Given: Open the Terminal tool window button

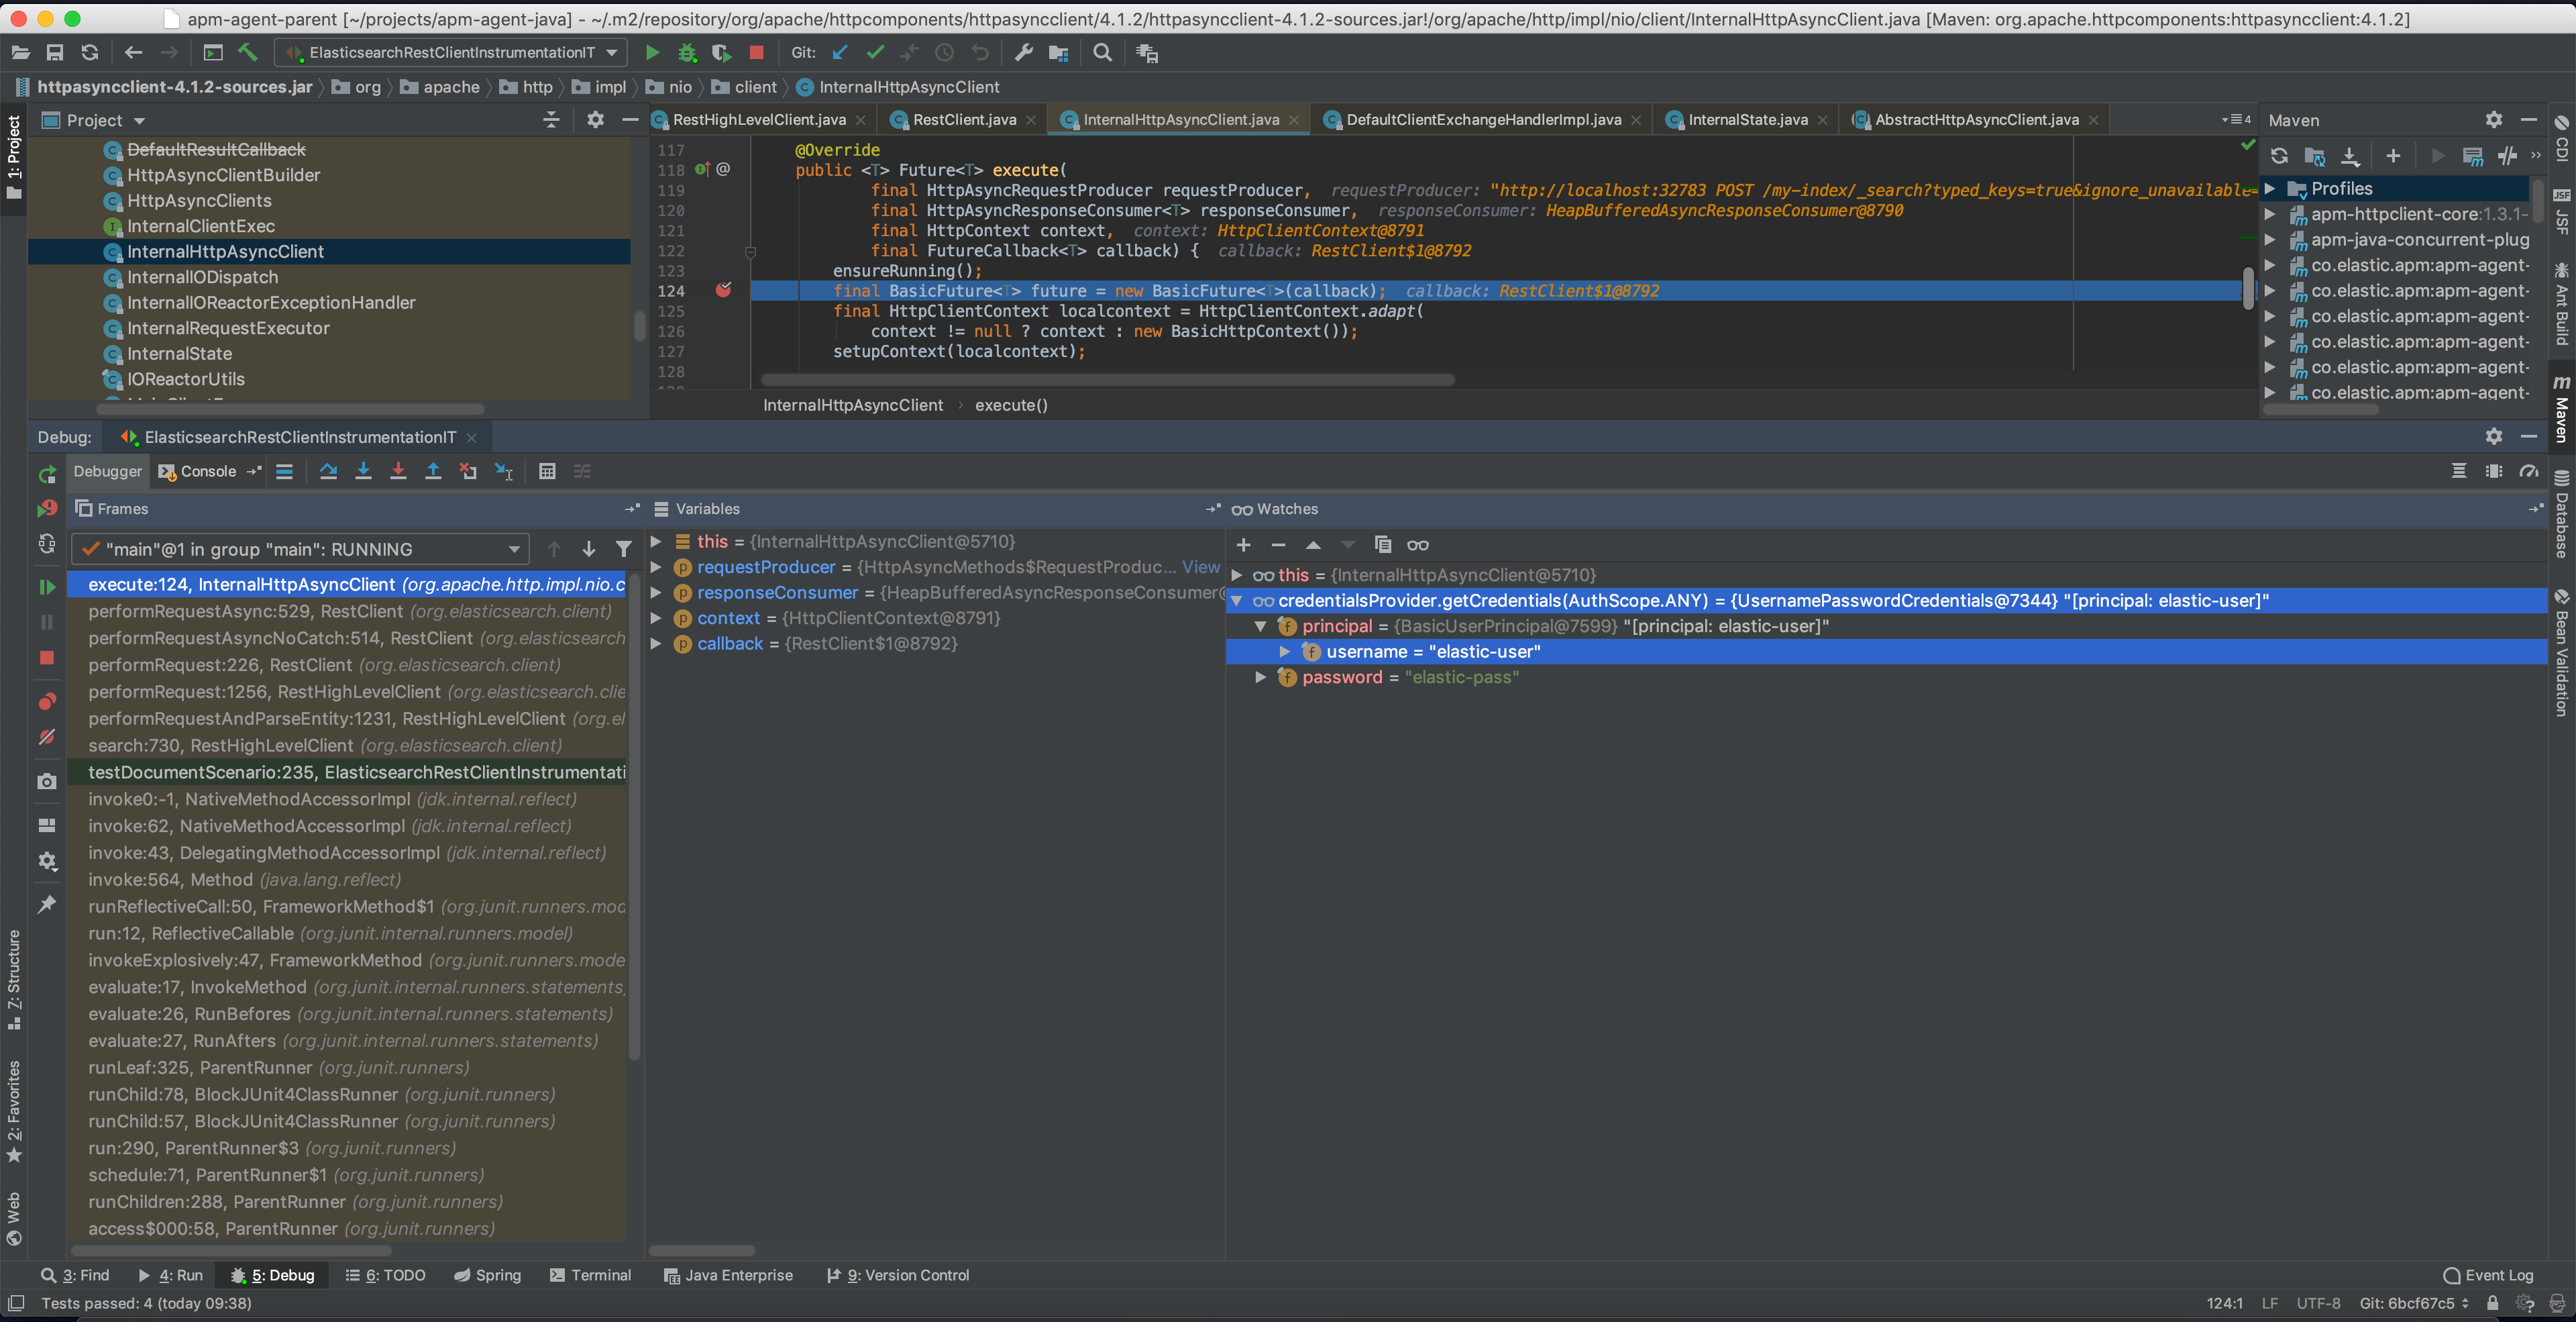Looking at the screenshot, I should 590,1275.
